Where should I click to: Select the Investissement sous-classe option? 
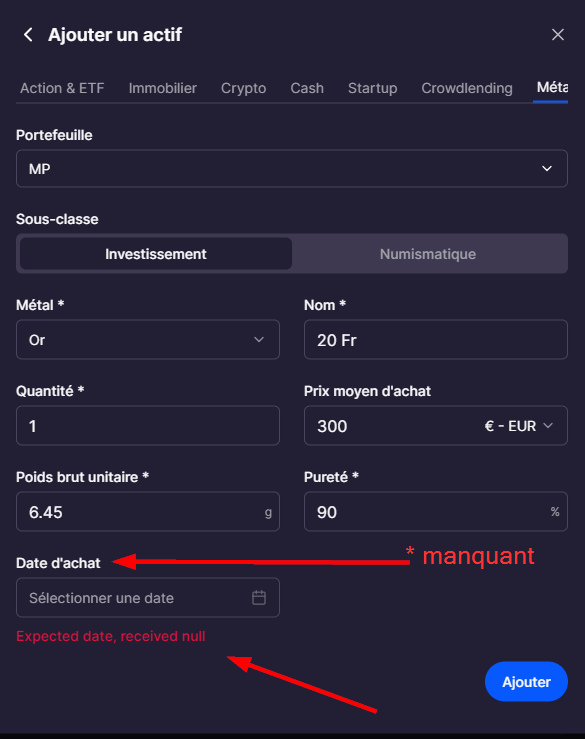[156, 254]
